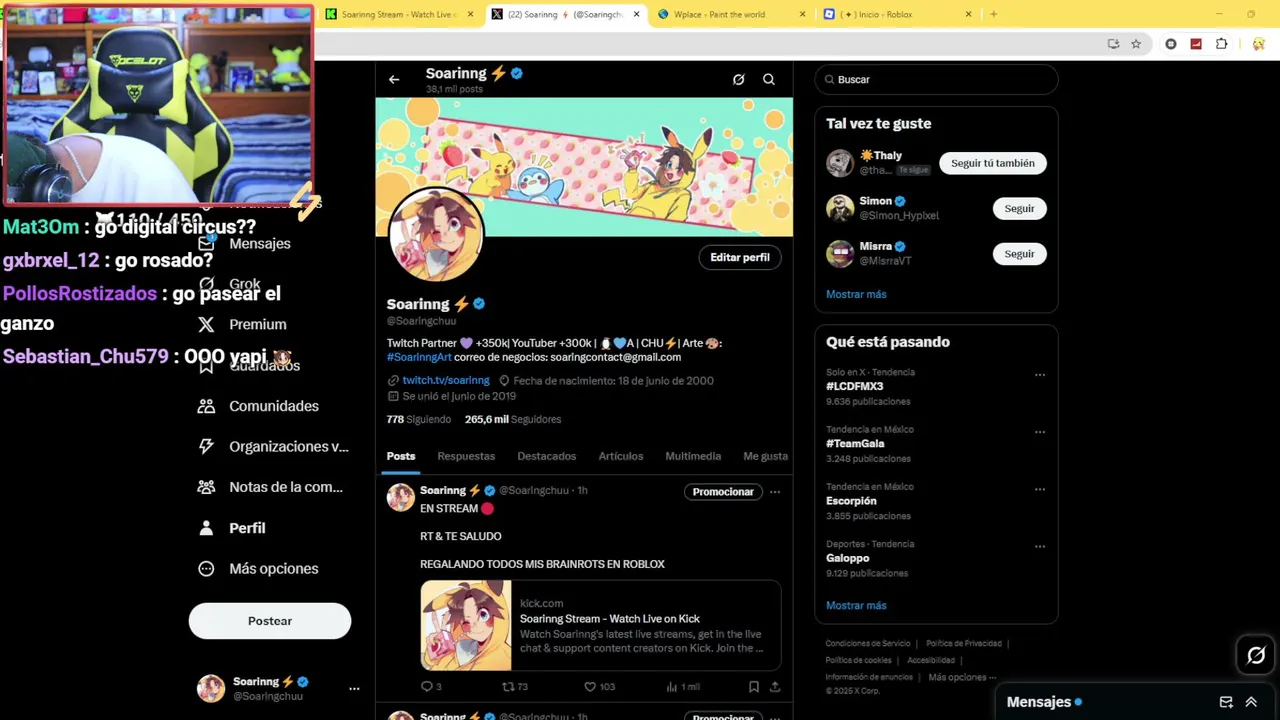Switch to the Inicio - Roblox tab
Image resolution: width=1280 pixels, height=720 pixels.
[897, 14]
